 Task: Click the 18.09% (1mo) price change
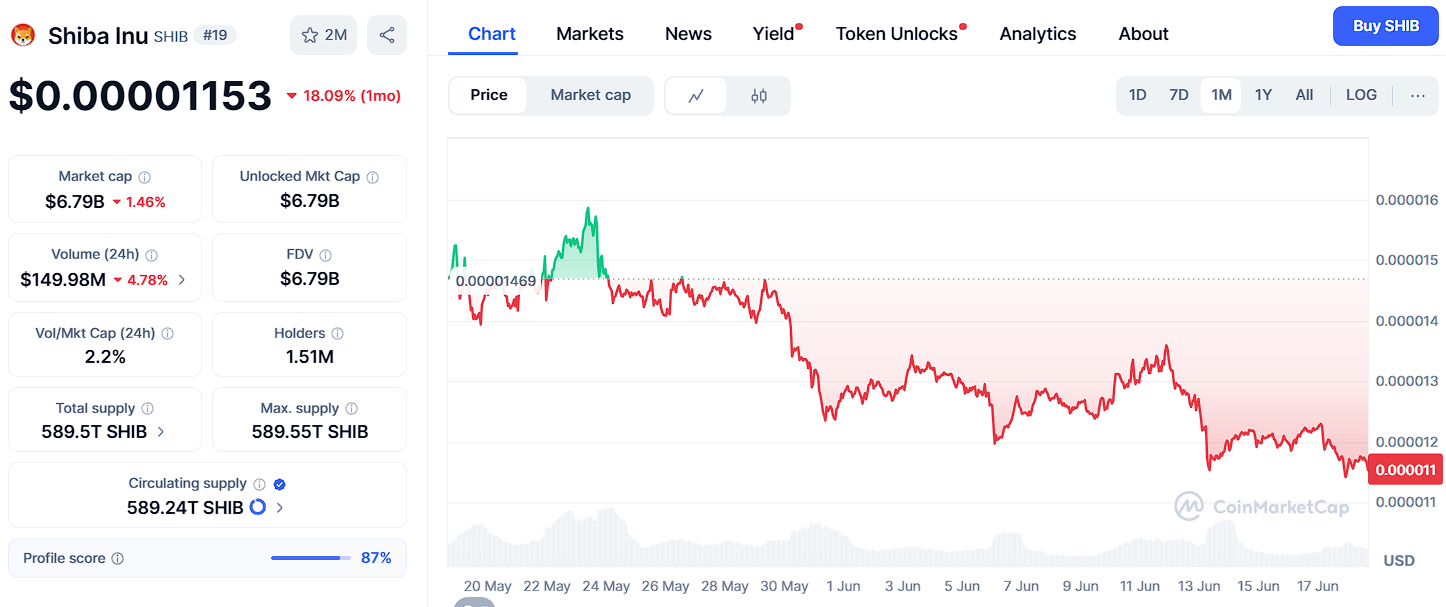343,96
